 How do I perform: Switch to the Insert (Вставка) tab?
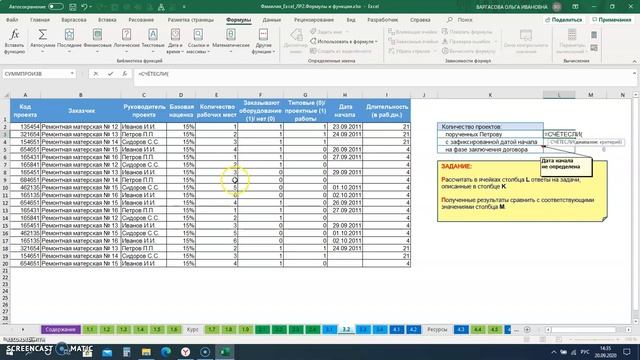pyautogui.click(x=107, y=20)
